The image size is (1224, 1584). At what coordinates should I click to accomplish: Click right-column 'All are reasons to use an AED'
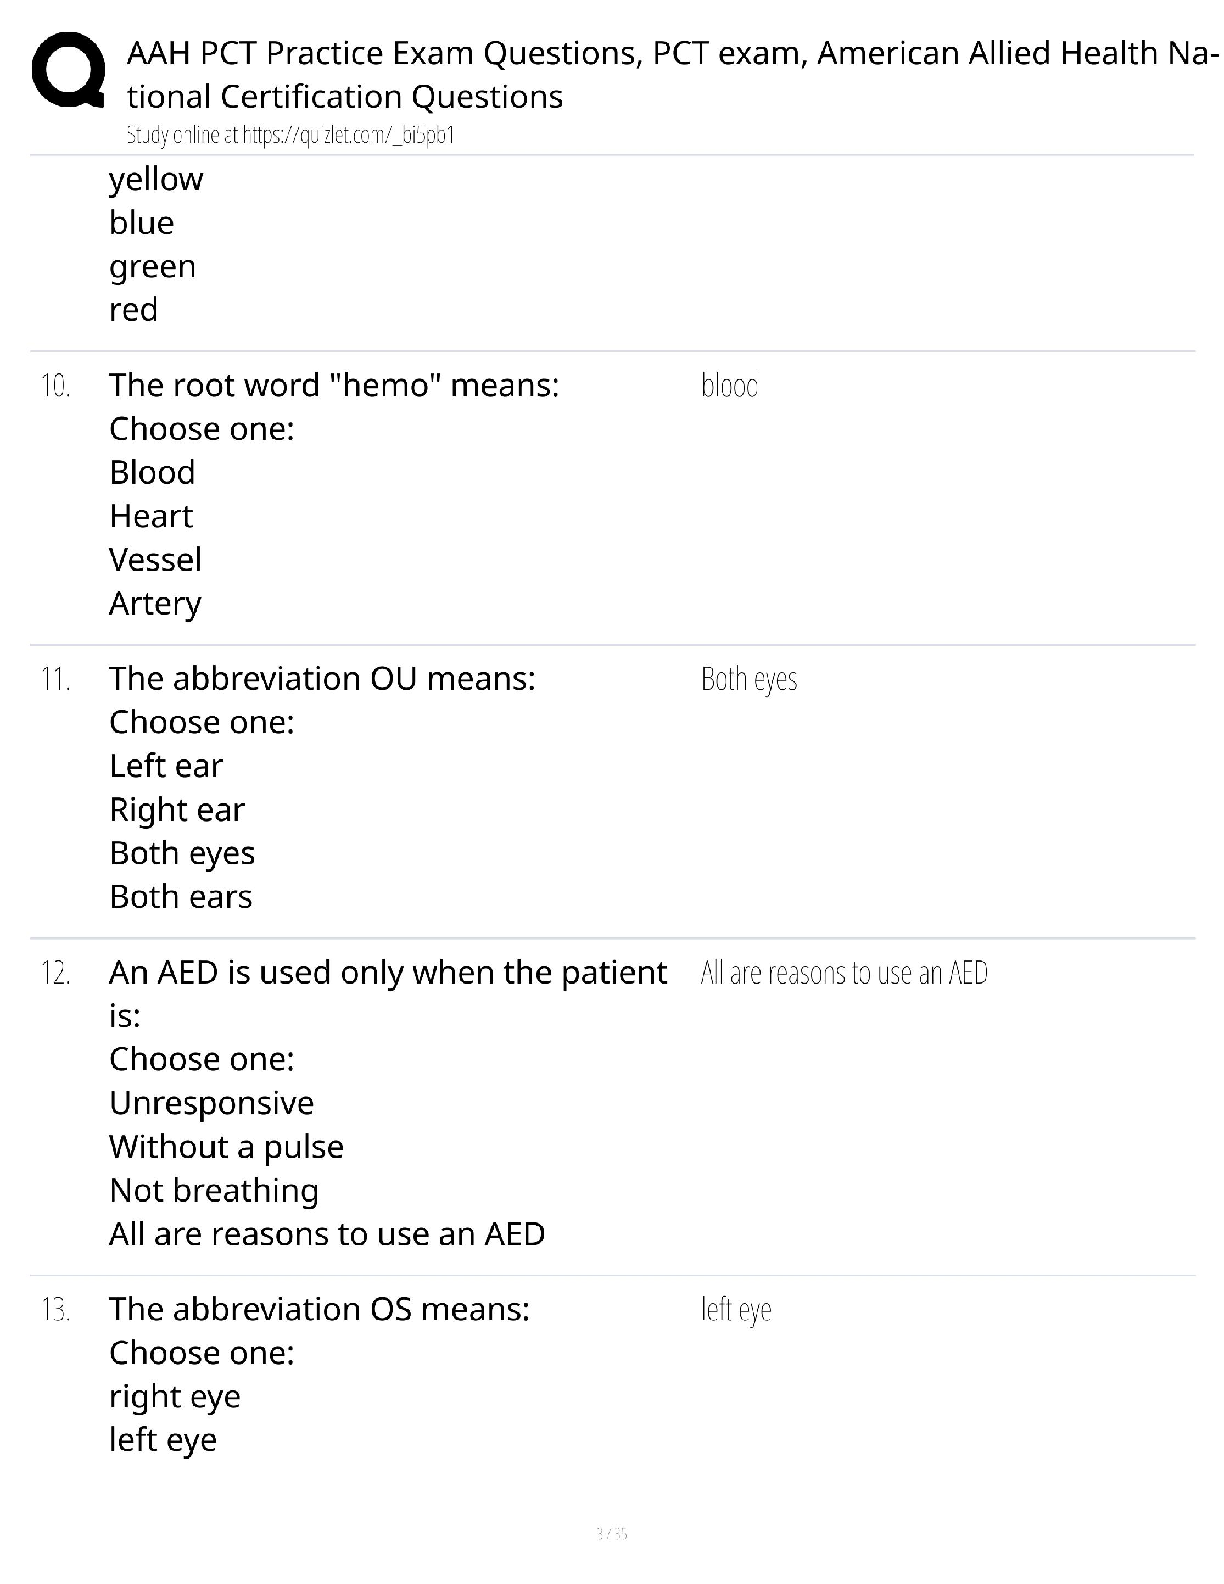coord(844,973)
